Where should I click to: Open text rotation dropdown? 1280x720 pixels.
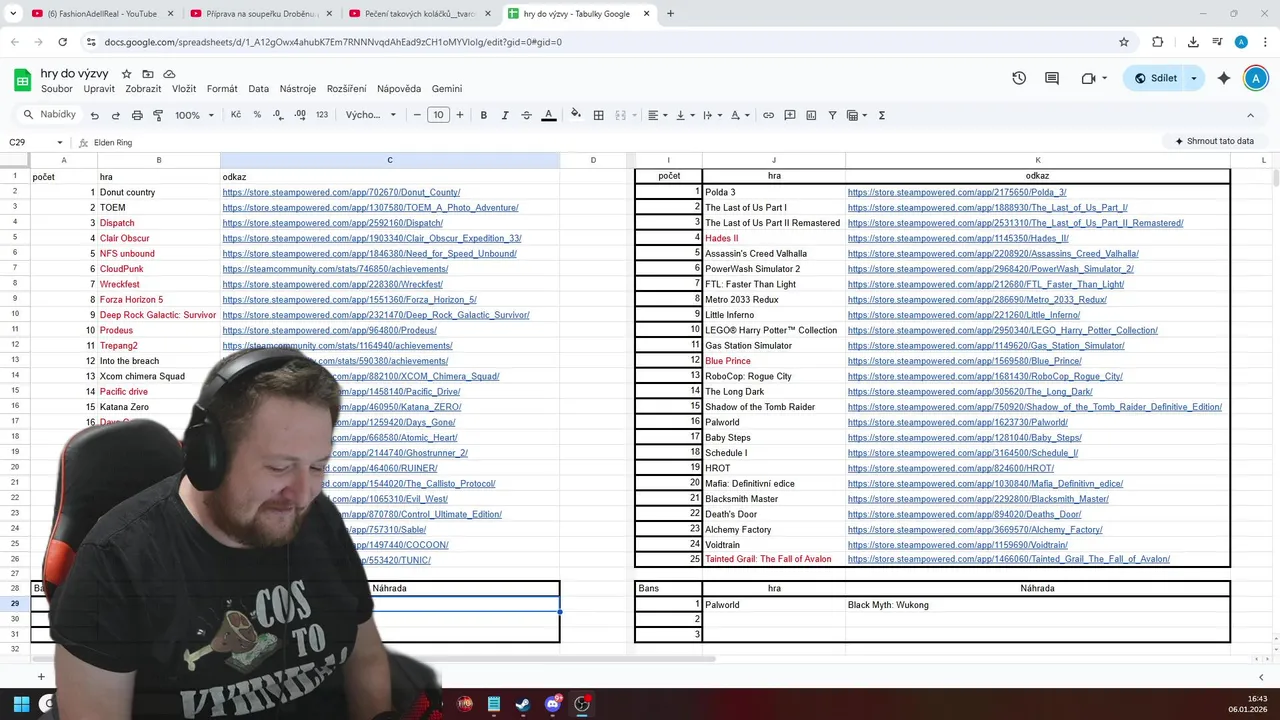pos(739,115)
